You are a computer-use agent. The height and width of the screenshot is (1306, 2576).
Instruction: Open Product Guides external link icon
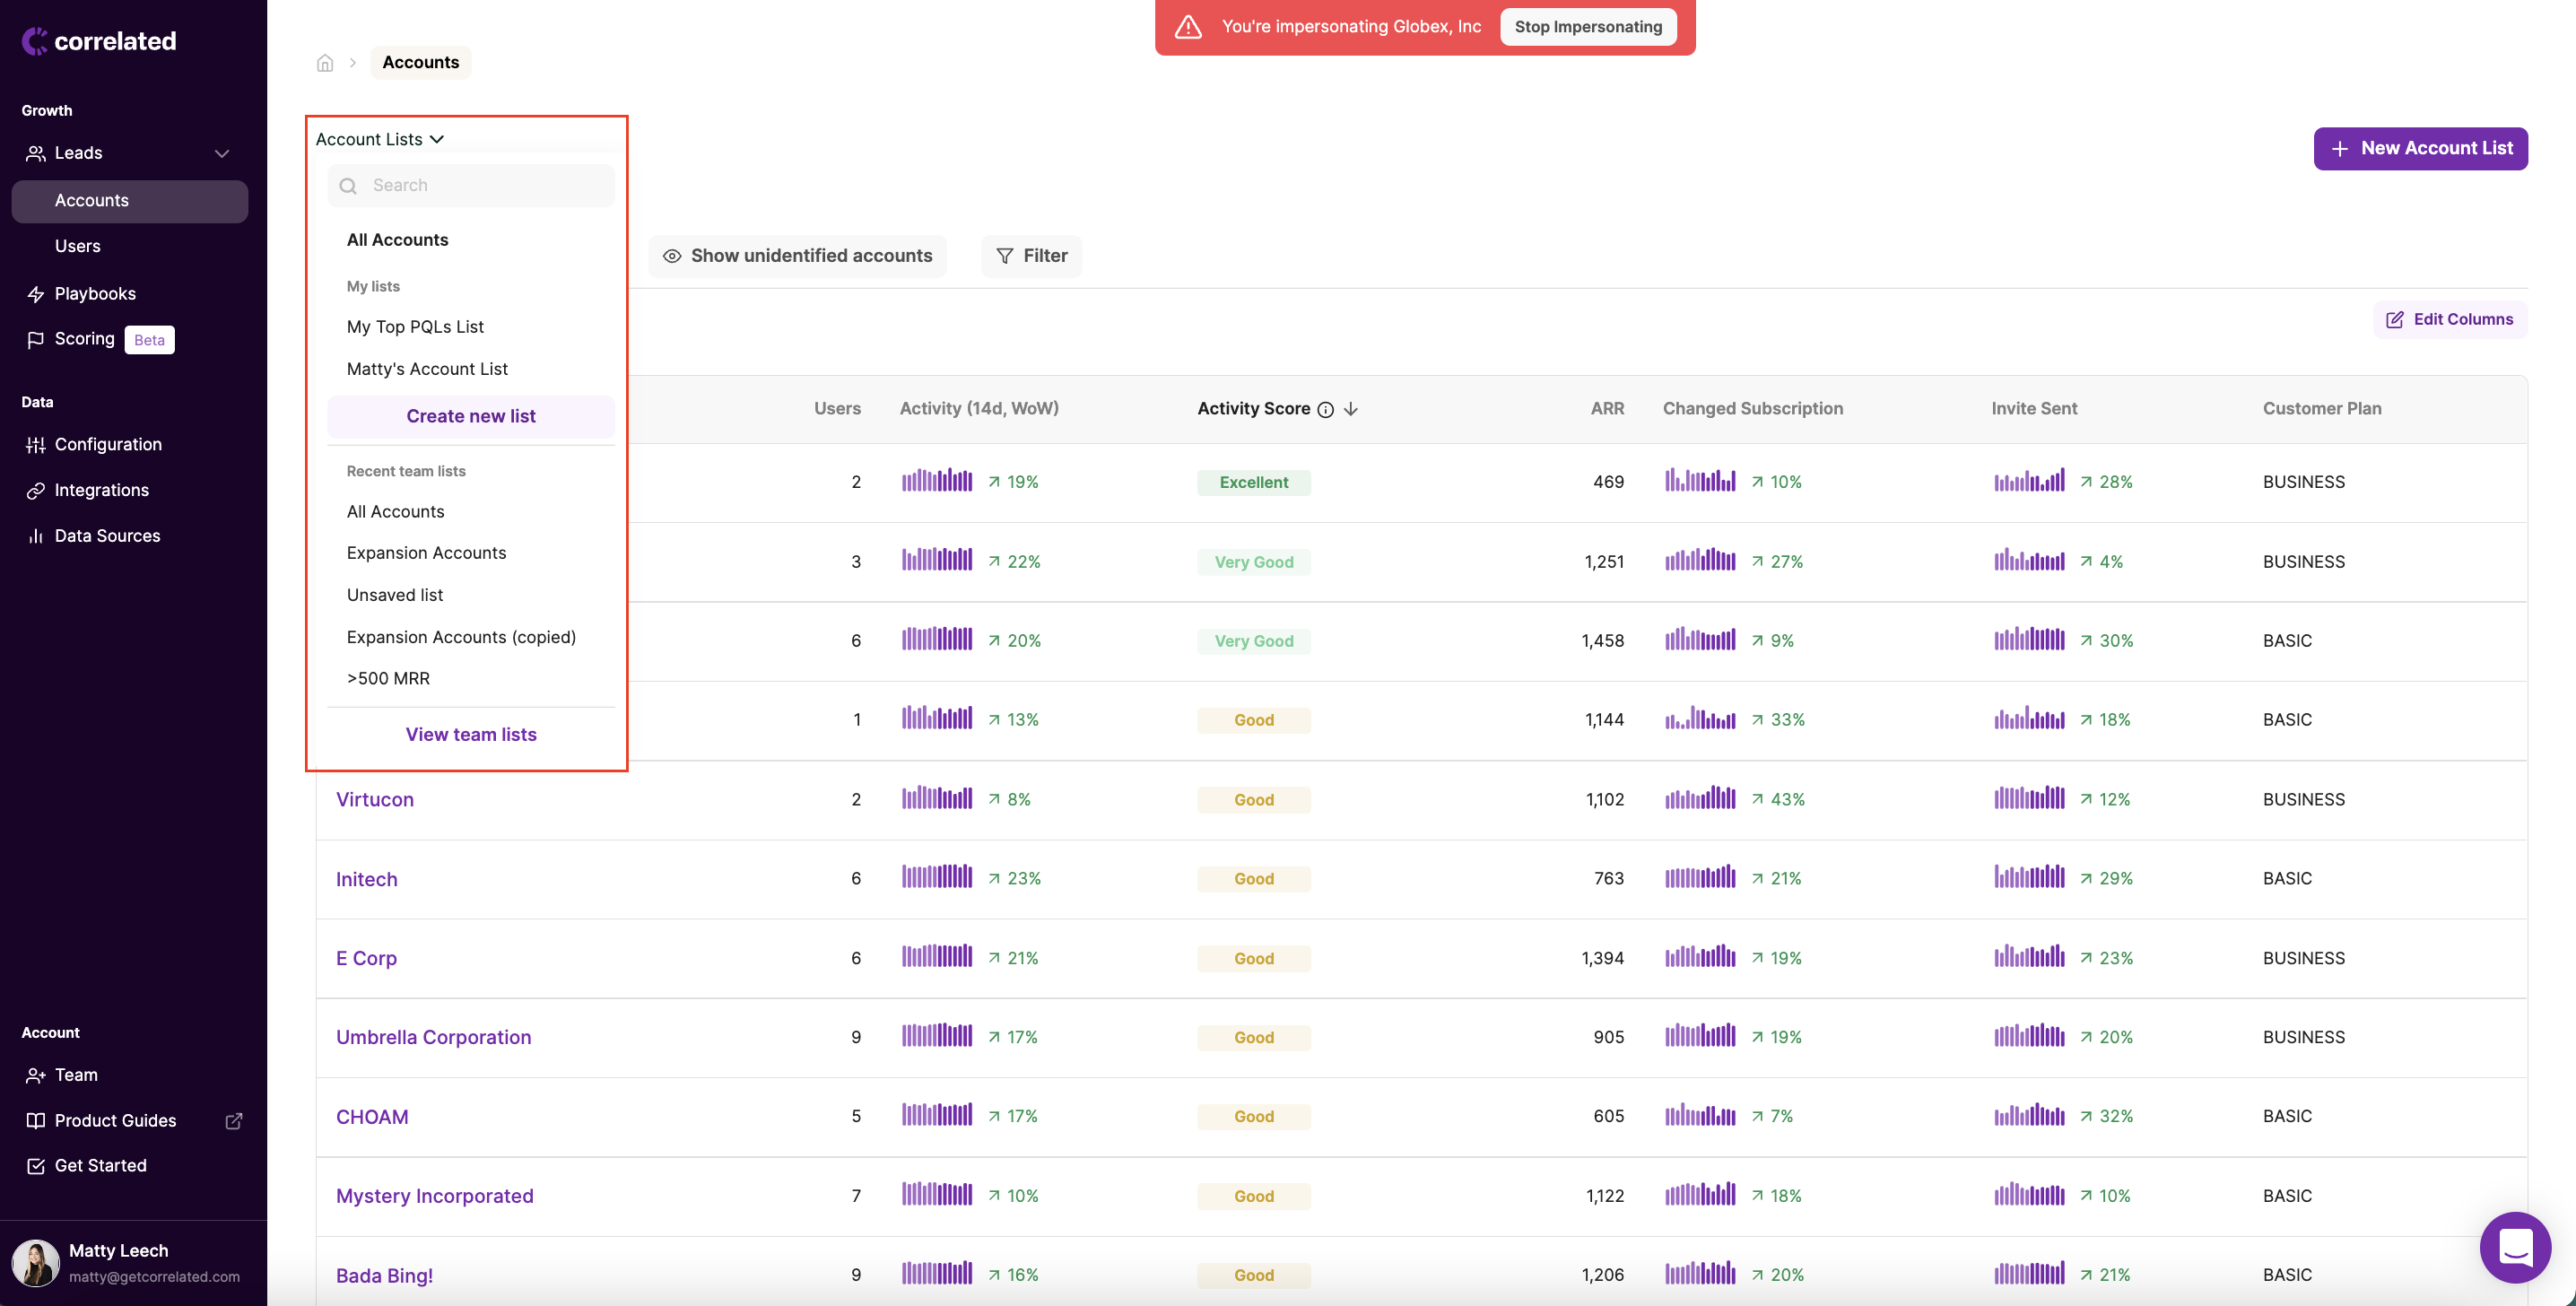(234, 1121)
